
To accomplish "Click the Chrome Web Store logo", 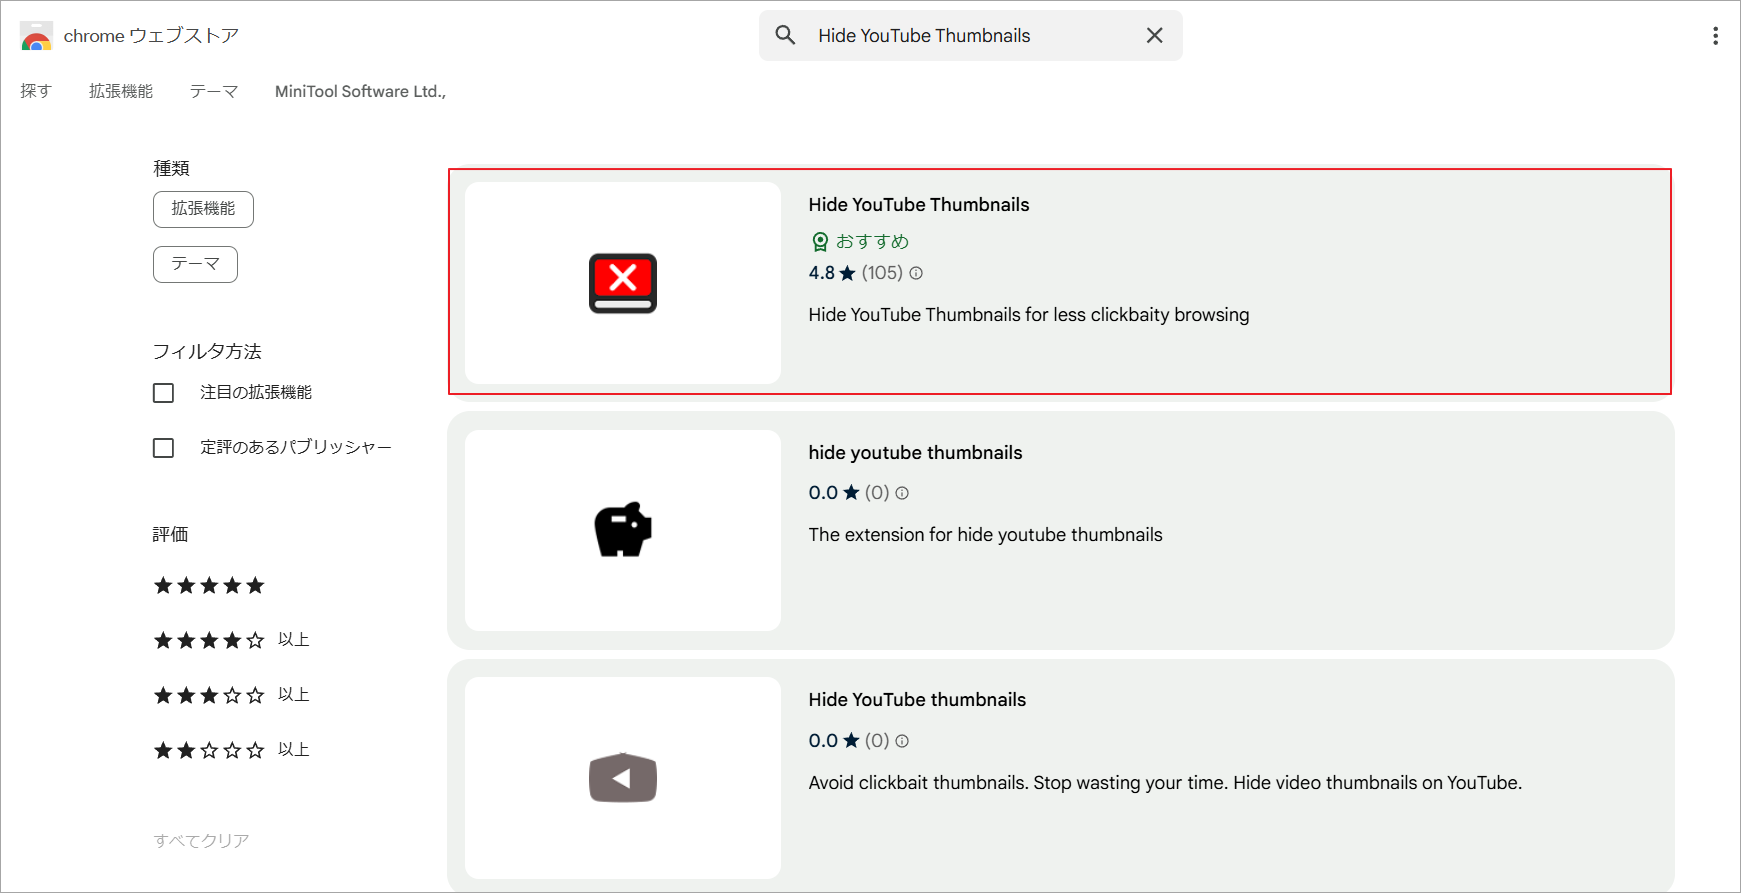I will (x=36, y=36).
